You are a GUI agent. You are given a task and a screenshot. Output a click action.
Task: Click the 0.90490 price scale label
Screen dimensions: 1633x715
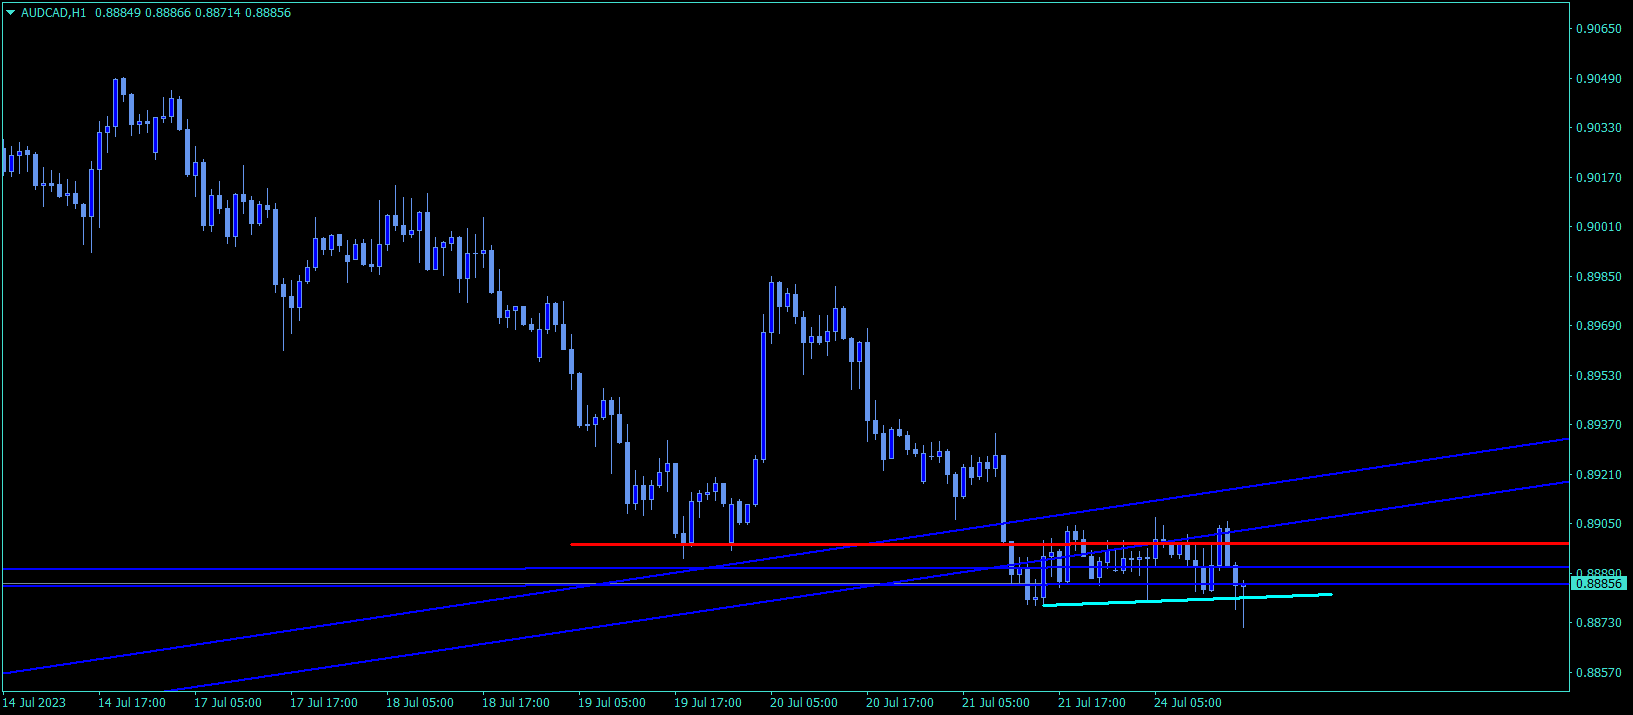(1599, 79)
